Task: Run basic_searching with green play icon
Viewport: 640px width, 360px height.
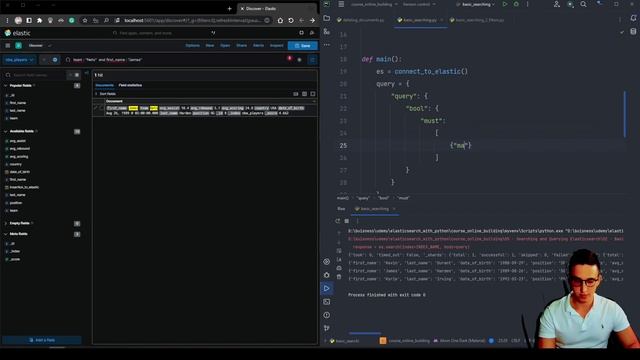Action: click(x=504, y=4)
